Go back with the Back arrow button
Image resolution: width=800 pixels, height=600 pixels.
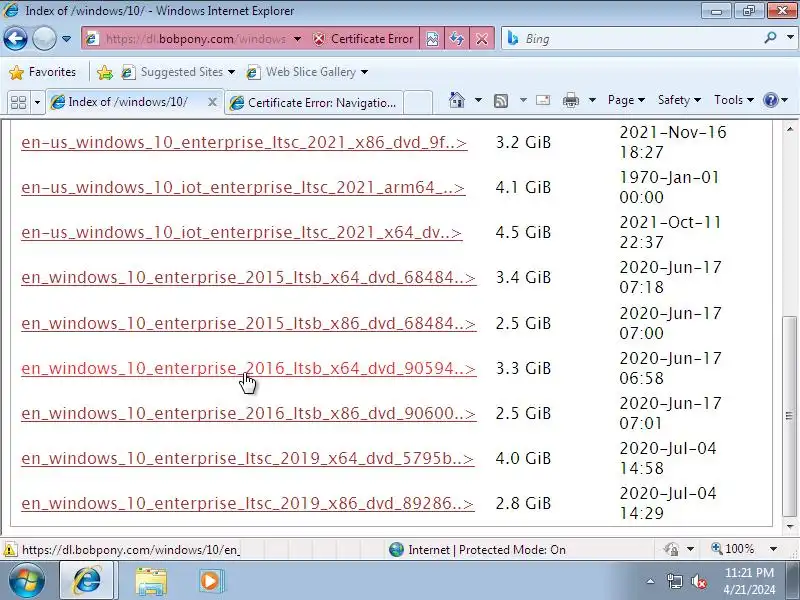[15, 38]
